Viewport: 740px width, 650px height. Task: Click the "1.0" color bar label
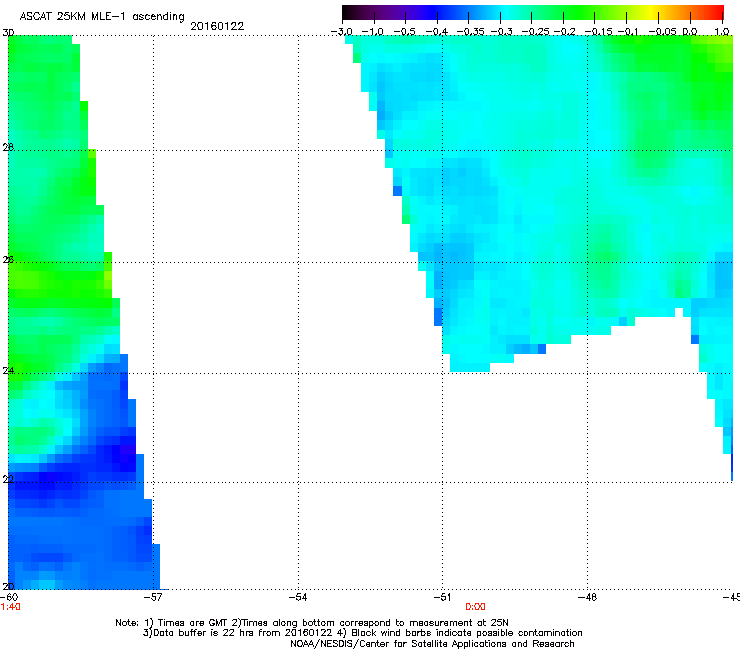pyautogui.click(x=722, y=32)
